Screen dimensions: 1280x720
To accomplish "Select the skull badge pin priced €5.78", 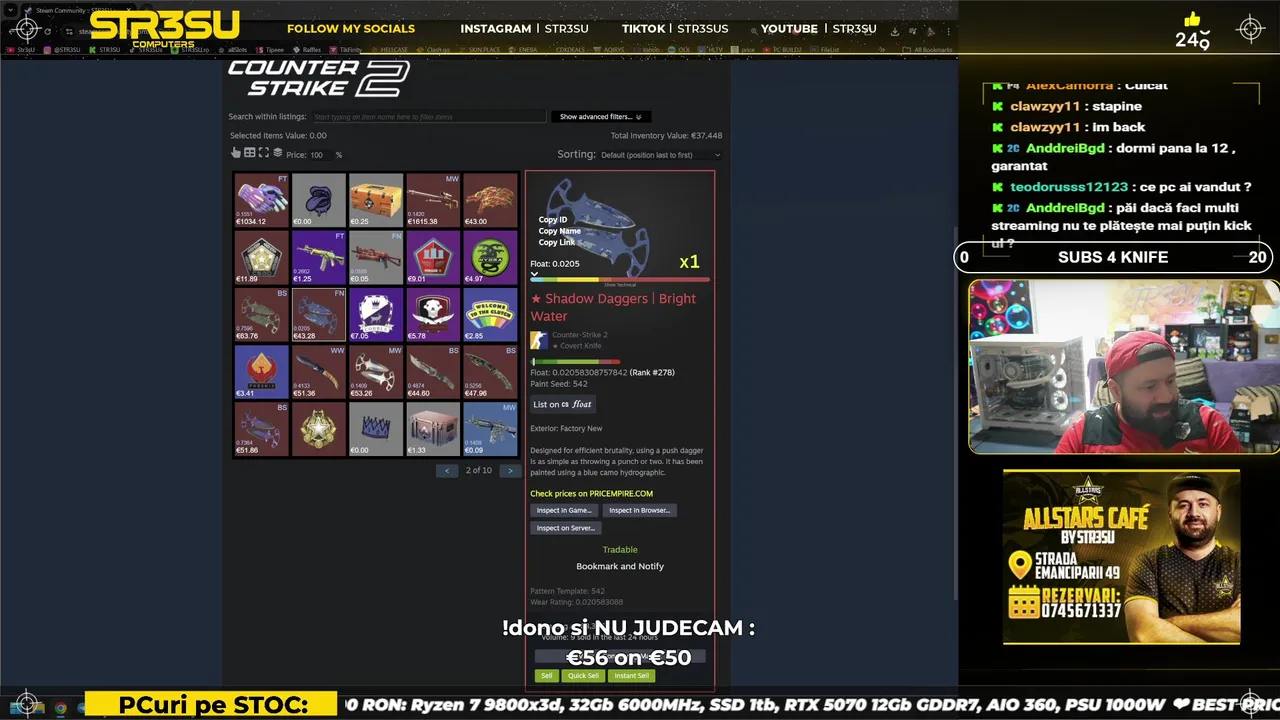I will click(x=433, y=314).
